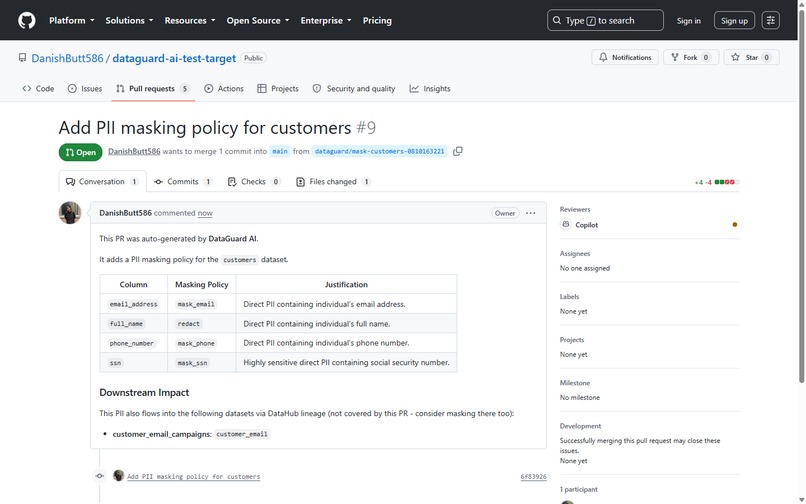Go to the Pricing page
The image size is (806, 504).
[x=377, y=21]
